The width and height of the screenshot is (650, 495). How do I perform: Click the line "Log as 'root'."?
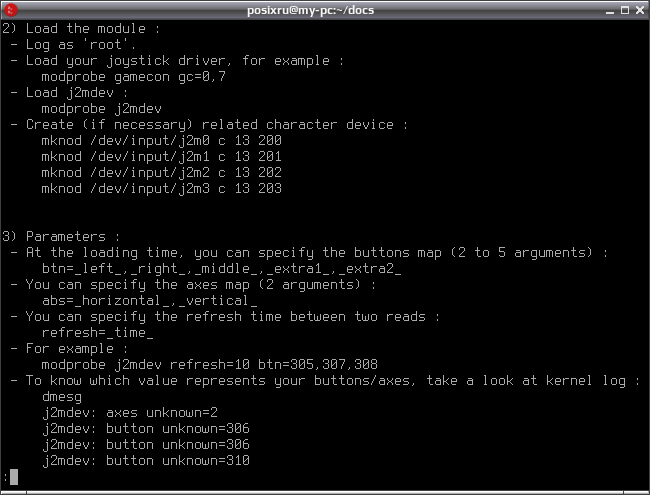73,44
